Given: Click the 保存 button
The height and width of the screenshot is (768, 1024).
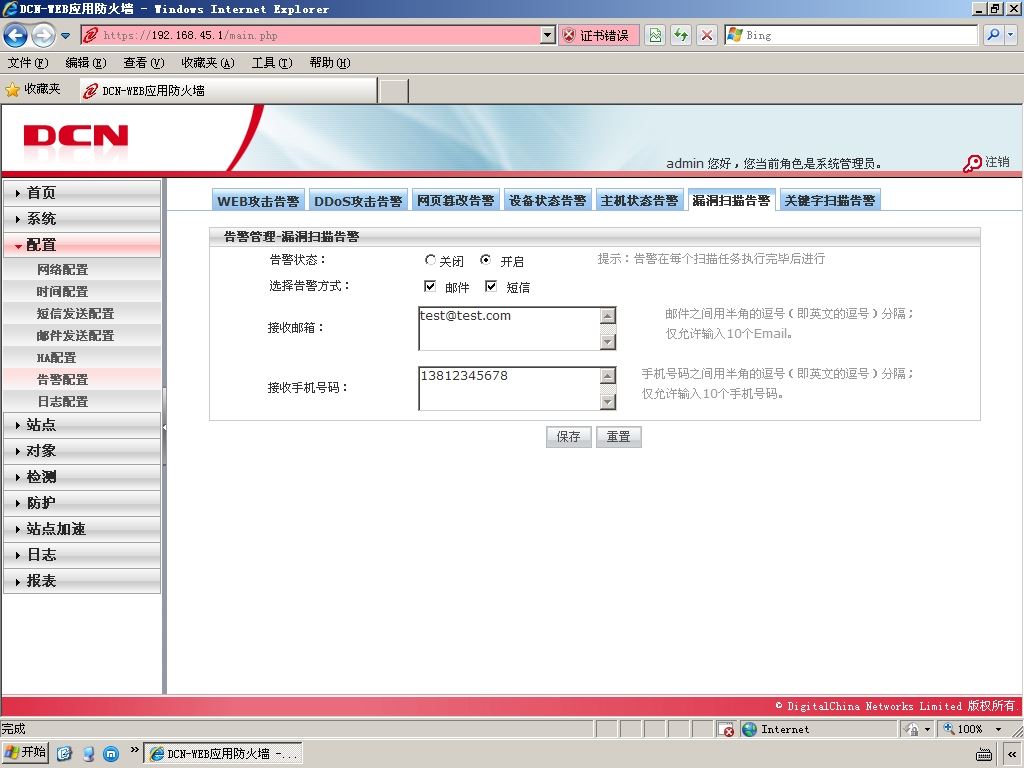Looking at the screenshot, I should click(568, 436).
